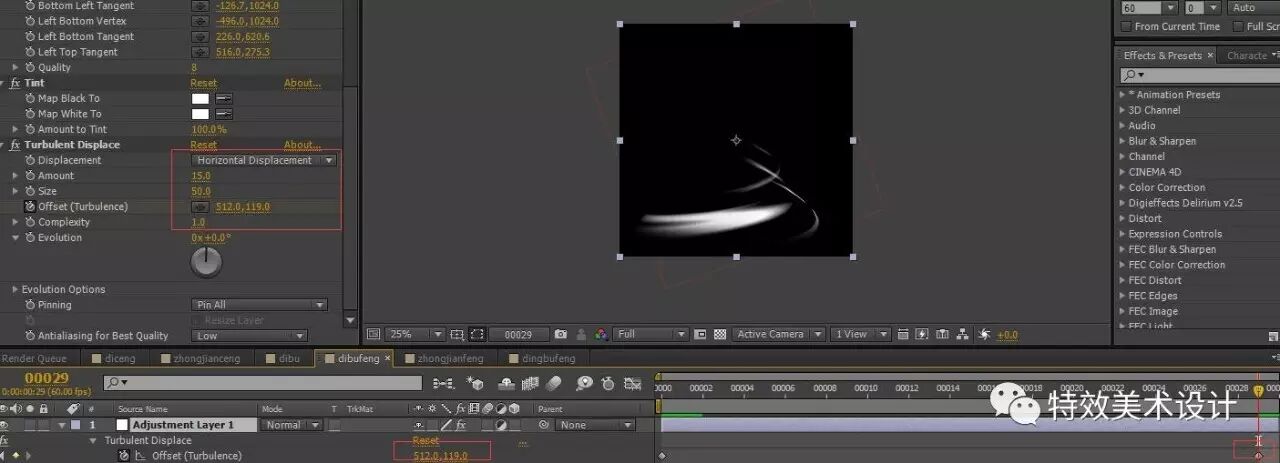This screenshot has height=463, width=1280.
Task: Click the Map Black To eyedropper
Action: tap(224, 99)
